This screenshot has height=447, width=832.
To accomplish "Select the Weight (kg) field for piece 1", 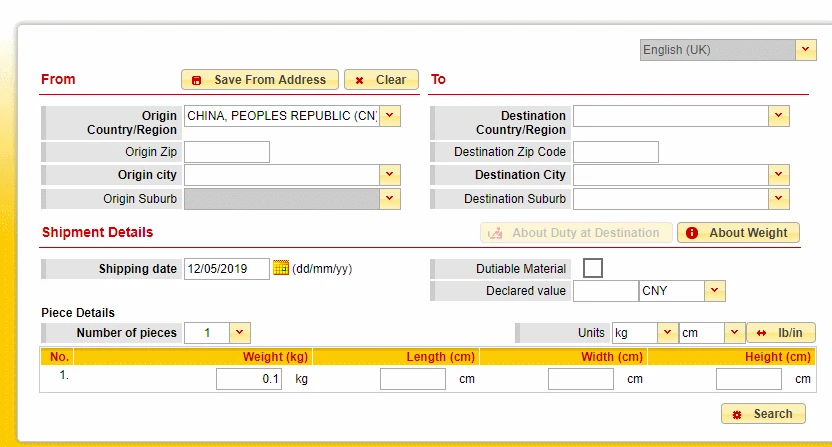I will click(249, 379).
